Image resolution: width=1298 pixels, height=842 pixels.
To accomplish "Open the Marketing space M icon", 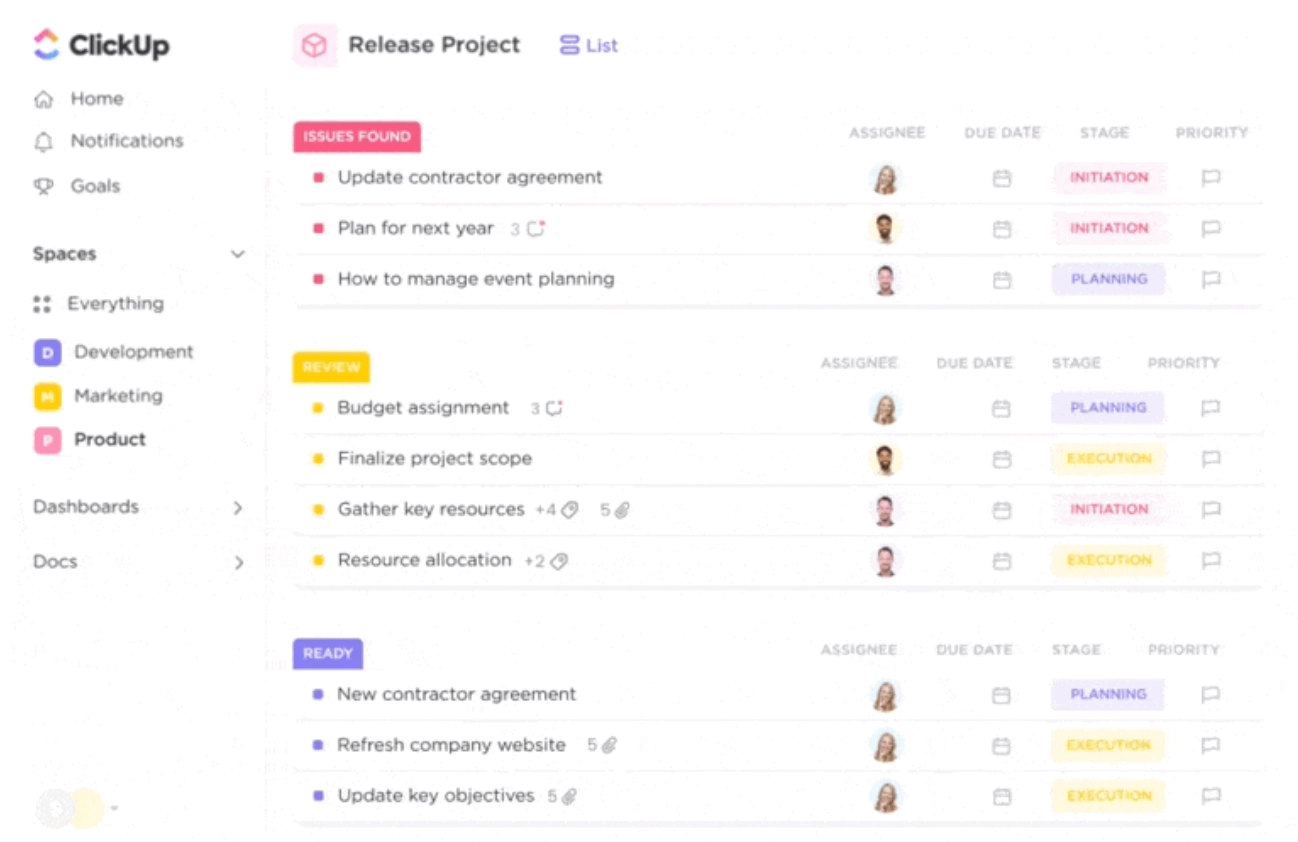I will [47, 396].
